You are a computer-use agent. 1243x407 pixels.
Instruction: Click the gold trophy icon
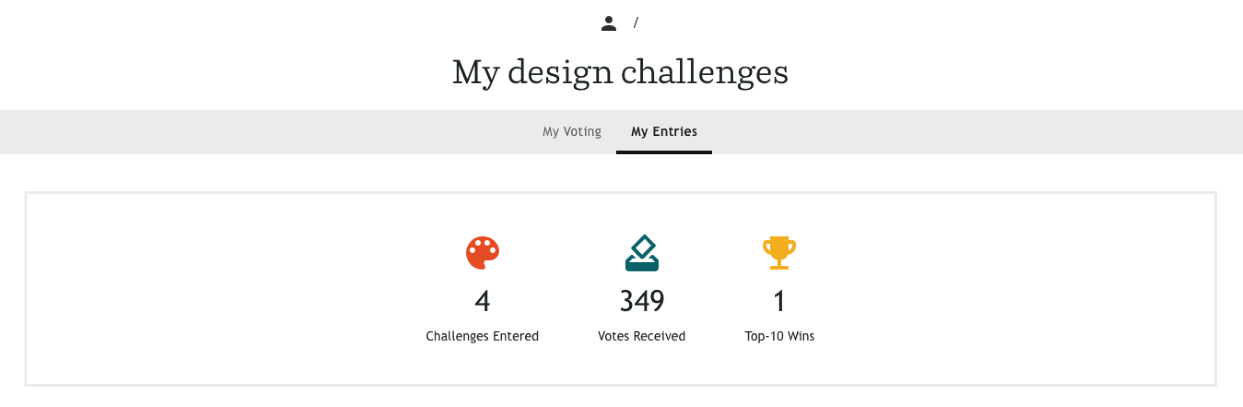coord(779,253)
